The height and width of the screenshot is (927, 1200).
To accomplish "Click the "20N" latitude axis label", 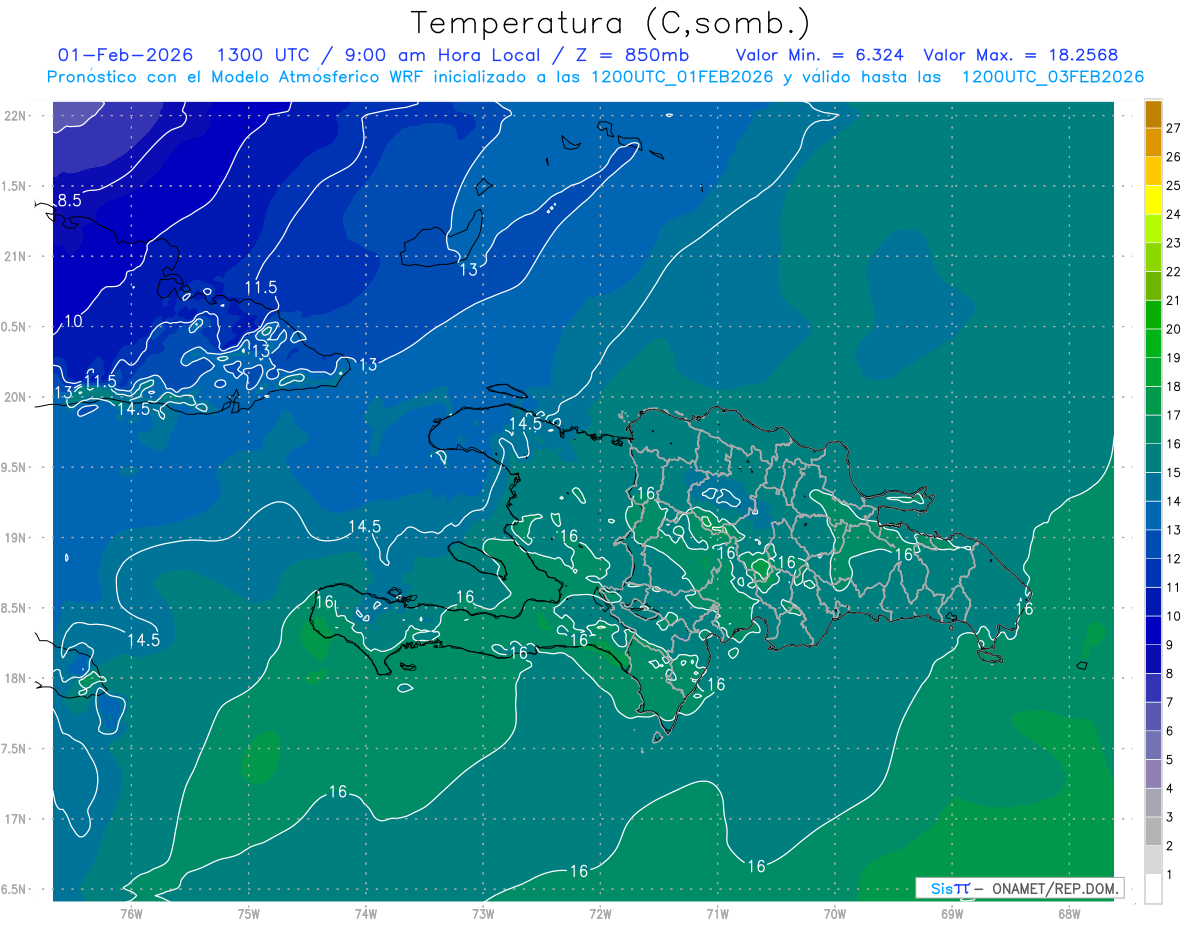I will 15,397.
